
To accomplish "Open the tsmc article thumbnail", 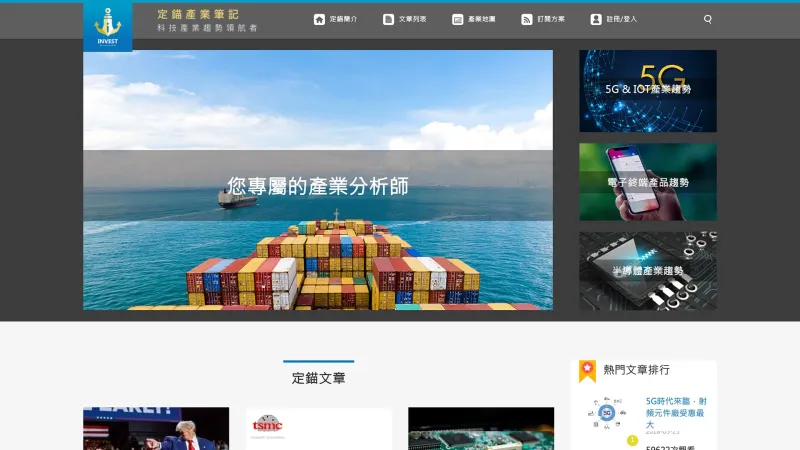I will click(318, 428).
